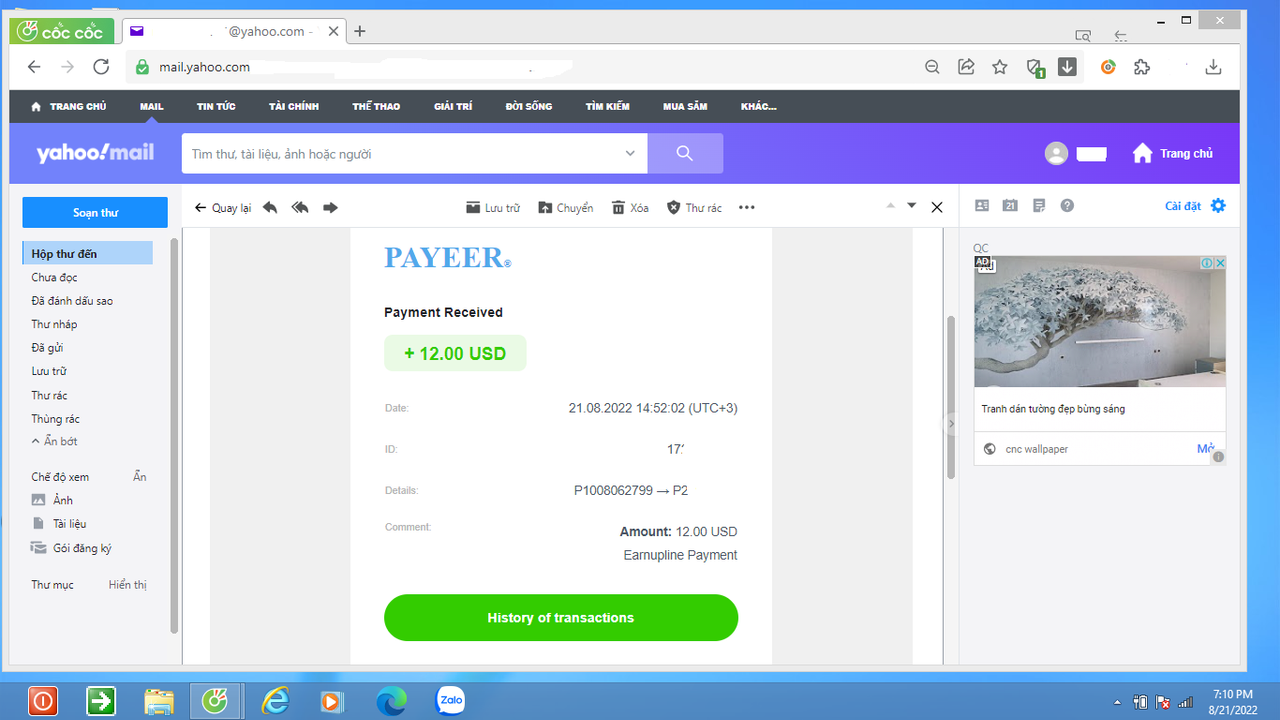Open browser downloads tray icon
1280x720 pixels.
[x=1213, y=67]
